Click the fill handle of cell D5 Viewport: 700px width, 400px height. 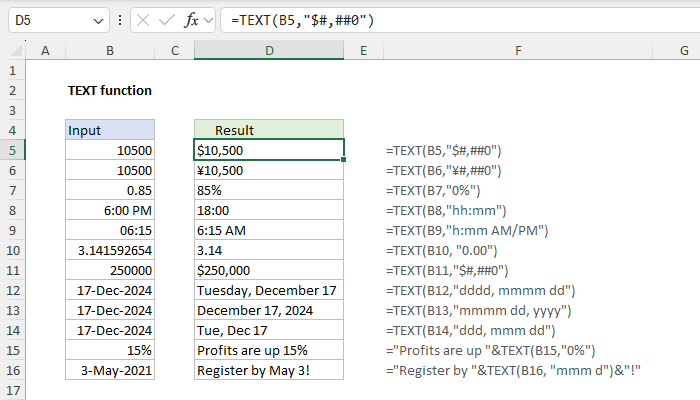[343, 159]
